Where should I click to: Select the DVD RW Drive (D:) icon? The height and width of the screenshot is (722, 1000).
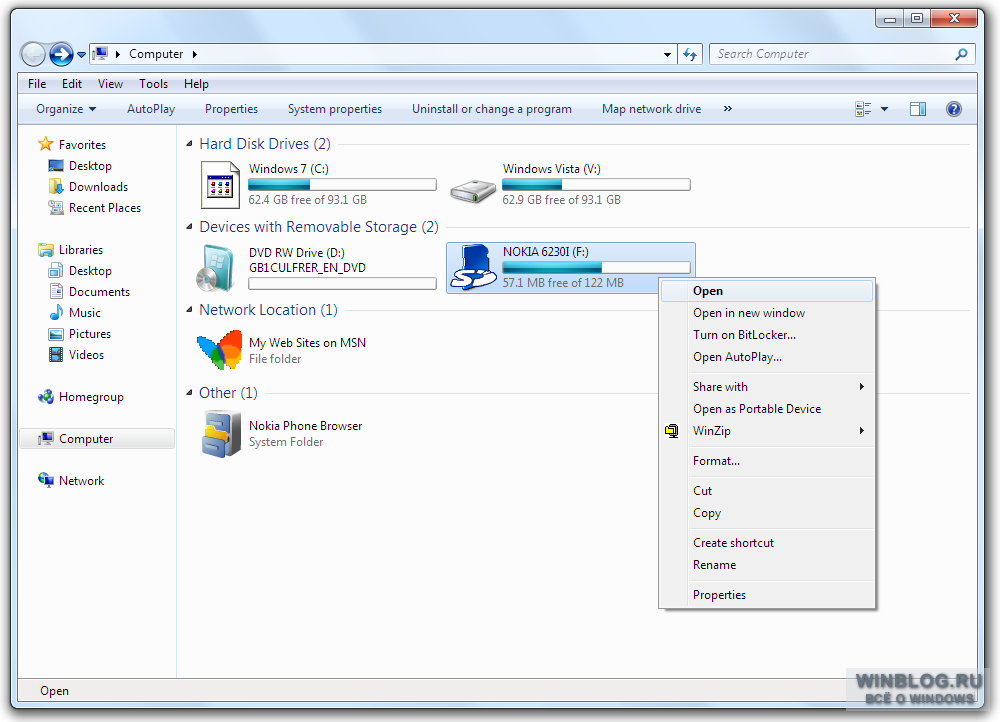(216, 268)
